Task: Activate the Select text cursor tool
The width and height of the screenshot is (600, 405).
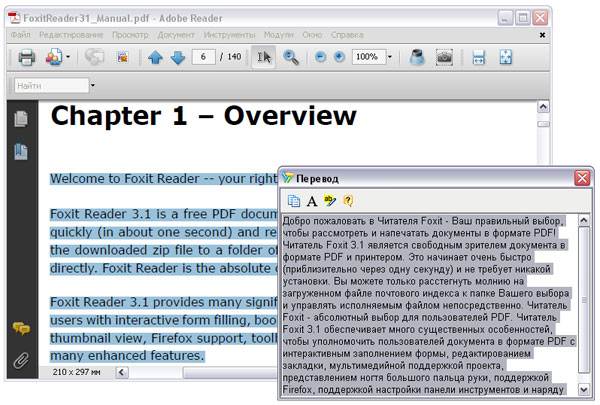Action: coord(264,57)
